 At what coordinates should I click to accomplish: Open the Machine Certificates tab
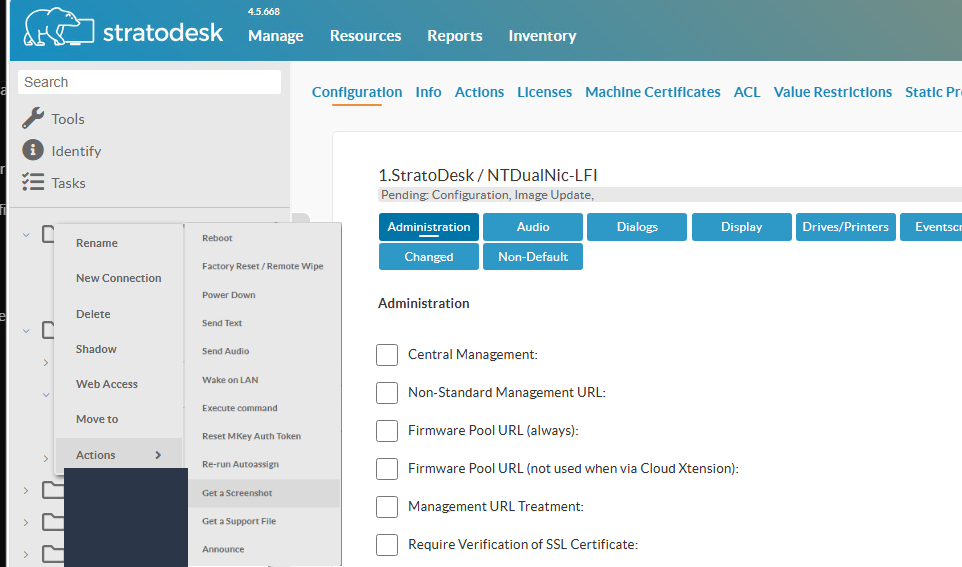click(x=653, y=92)
